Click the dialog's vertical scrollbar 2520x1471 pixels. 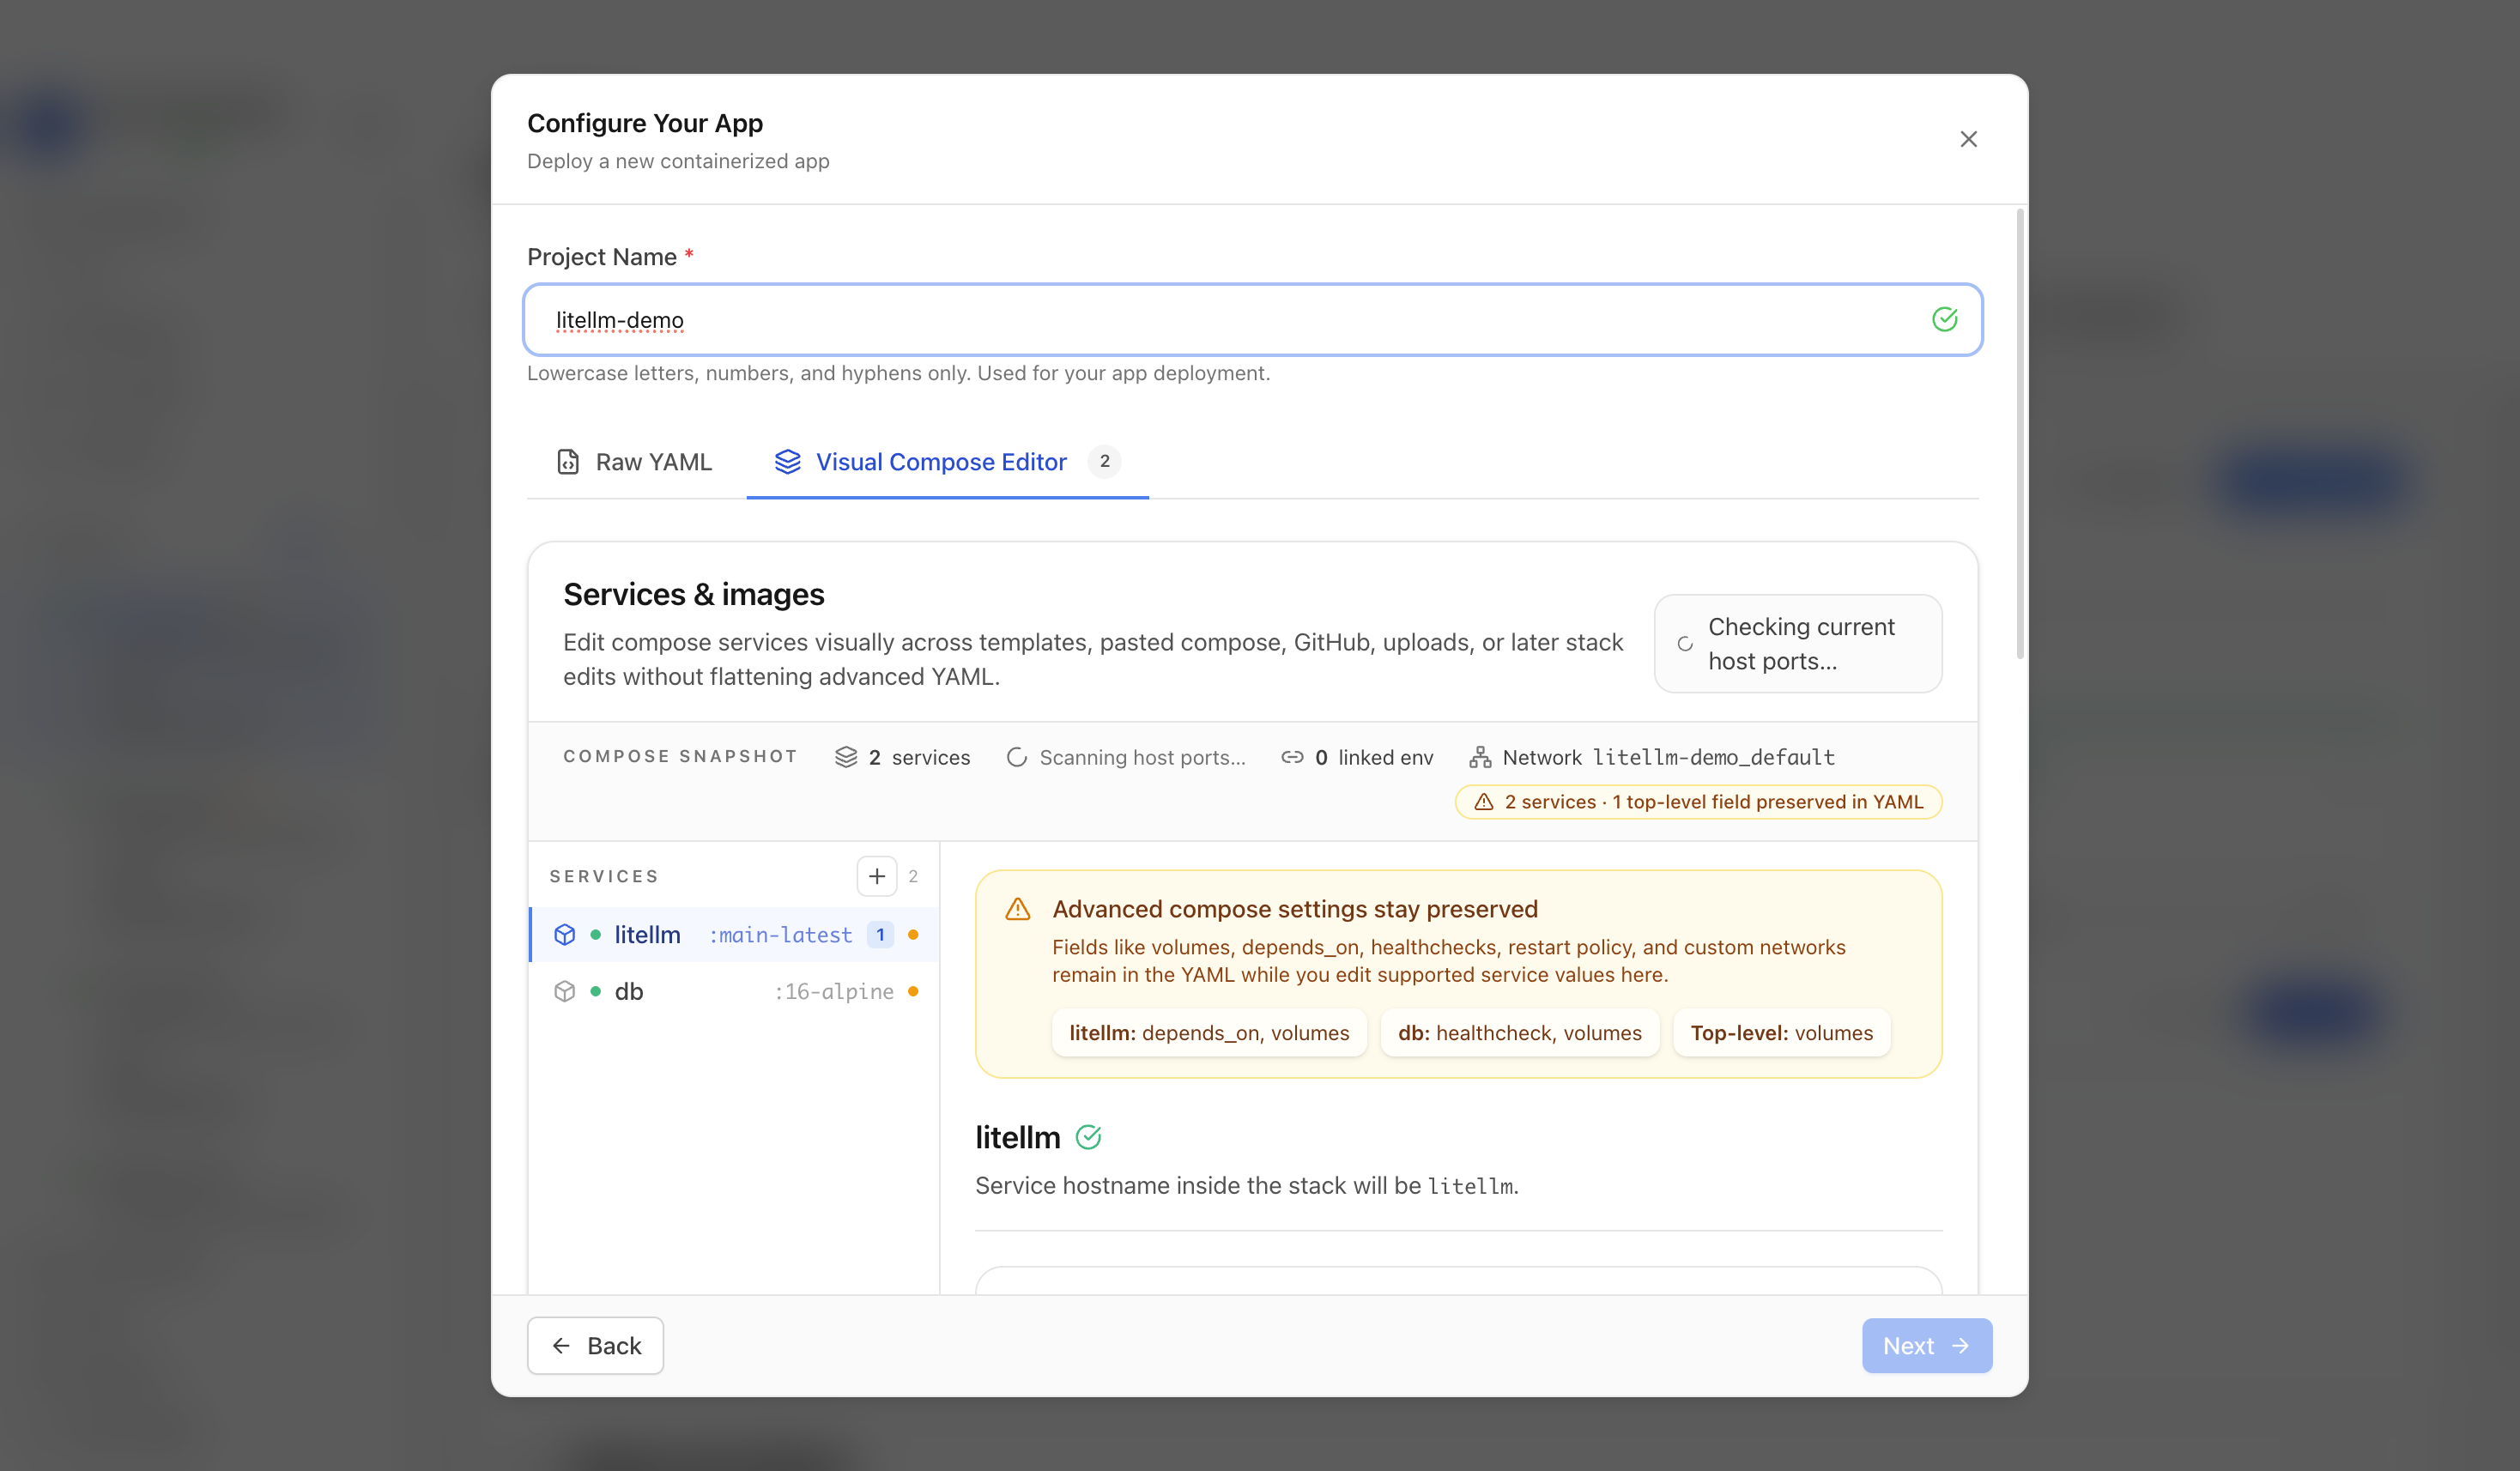click(x=2019, y=434)
